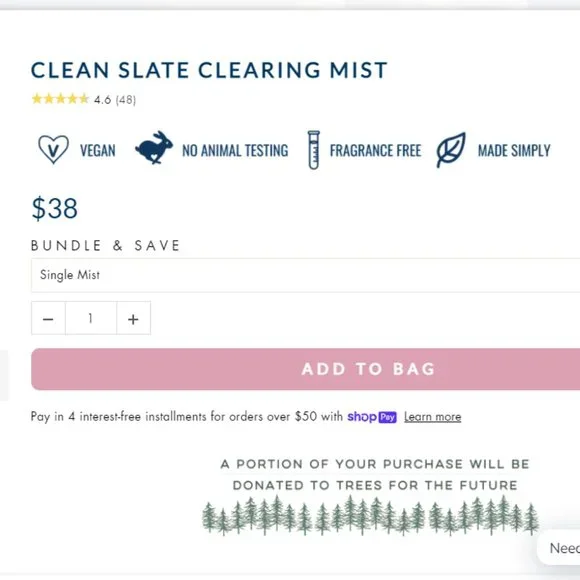Click the pine trees donation banner image

tap(371, 515)
